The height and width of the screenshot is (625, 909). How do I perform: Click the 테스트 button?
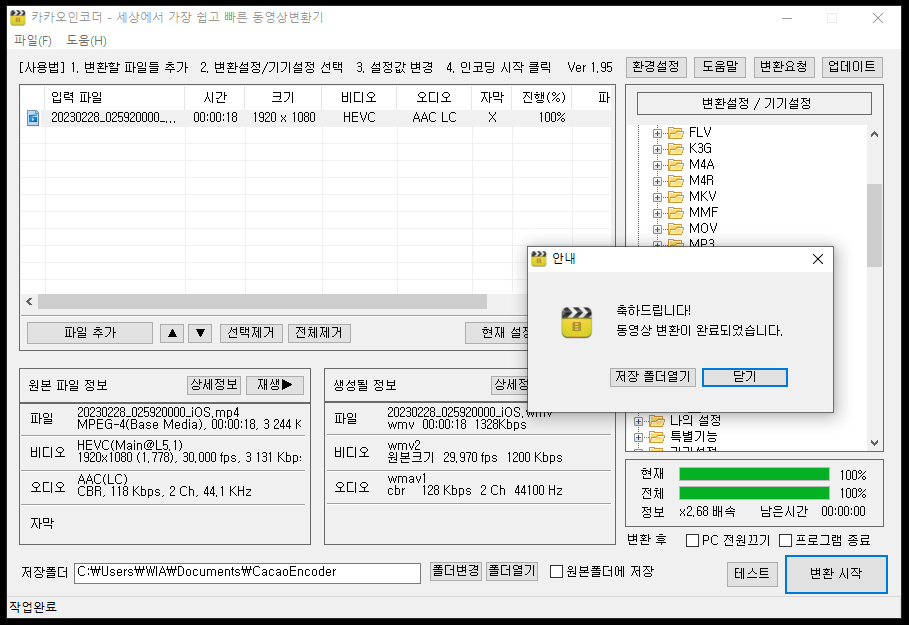(752, 574)
